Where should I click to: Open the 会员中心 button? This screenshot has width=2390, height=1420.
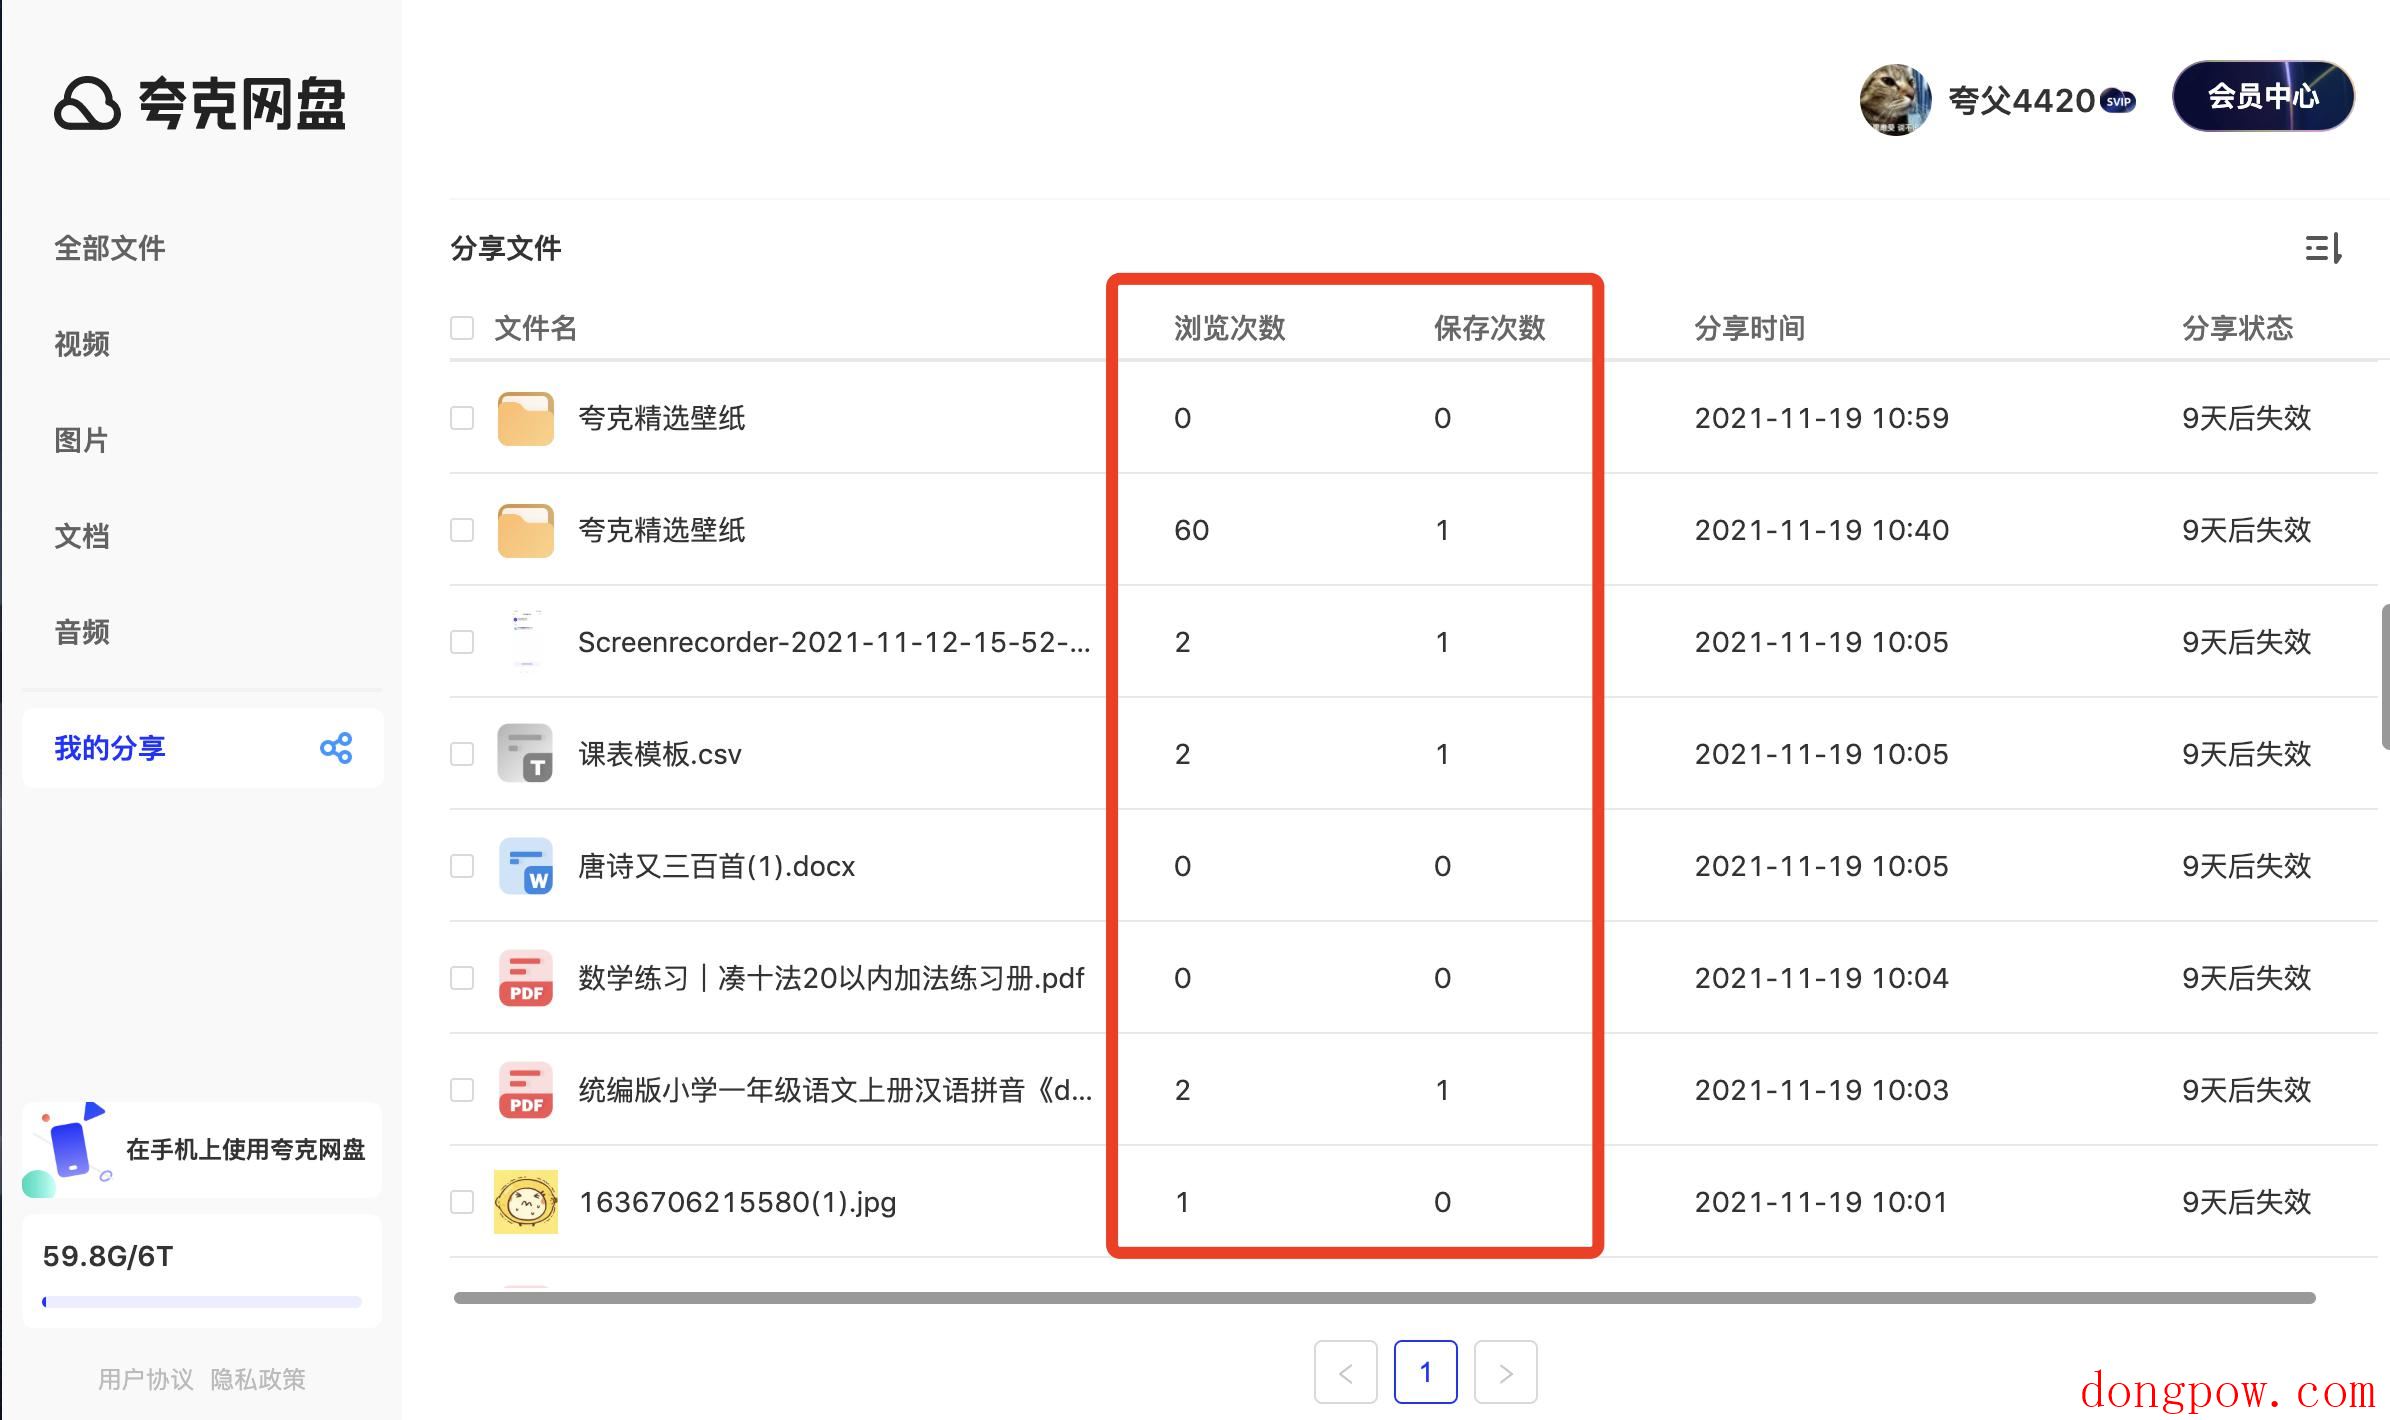pyautogui.click(x=2263, y=96)
